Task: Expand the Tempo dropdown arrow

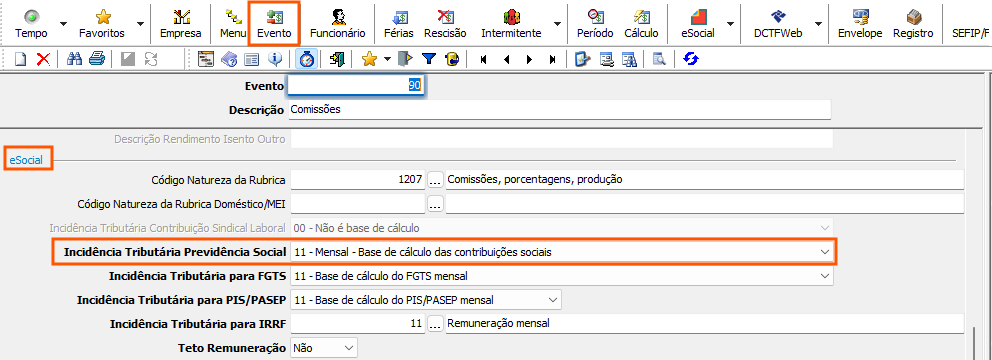Action: 63,23
